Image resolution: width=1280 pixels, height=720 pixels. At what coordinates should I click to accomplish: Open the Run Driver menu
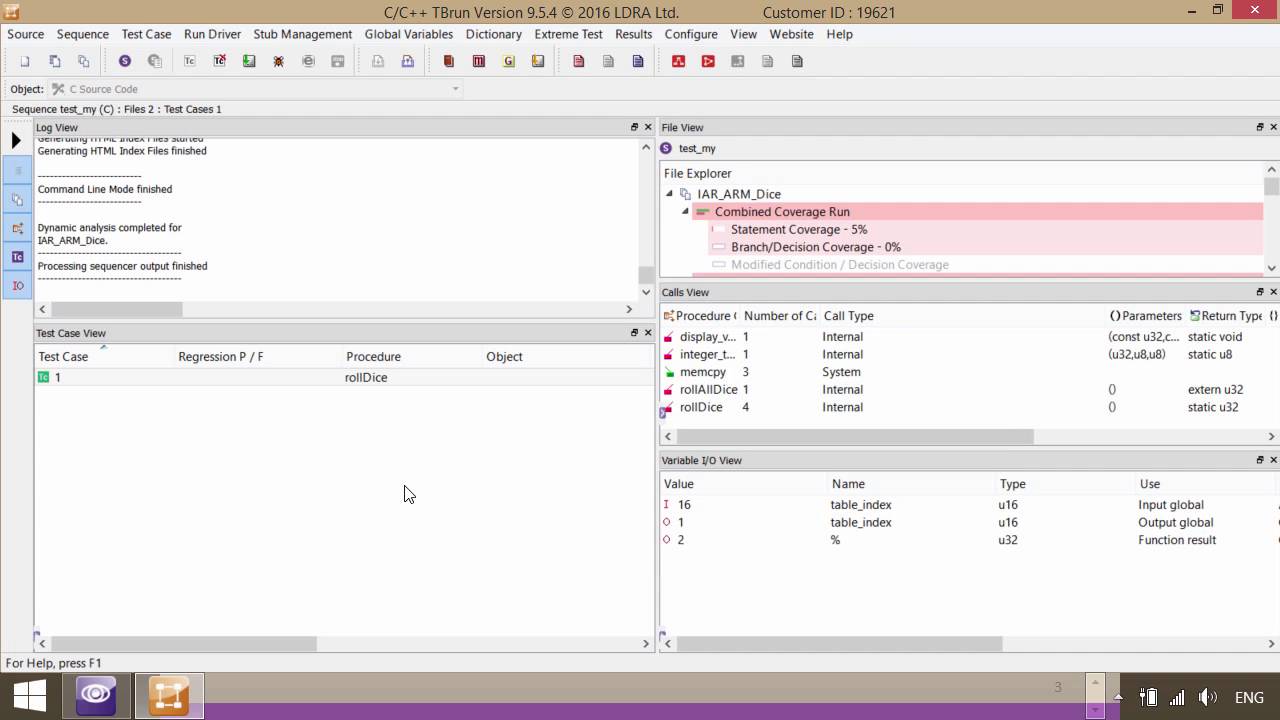(212, 34)
